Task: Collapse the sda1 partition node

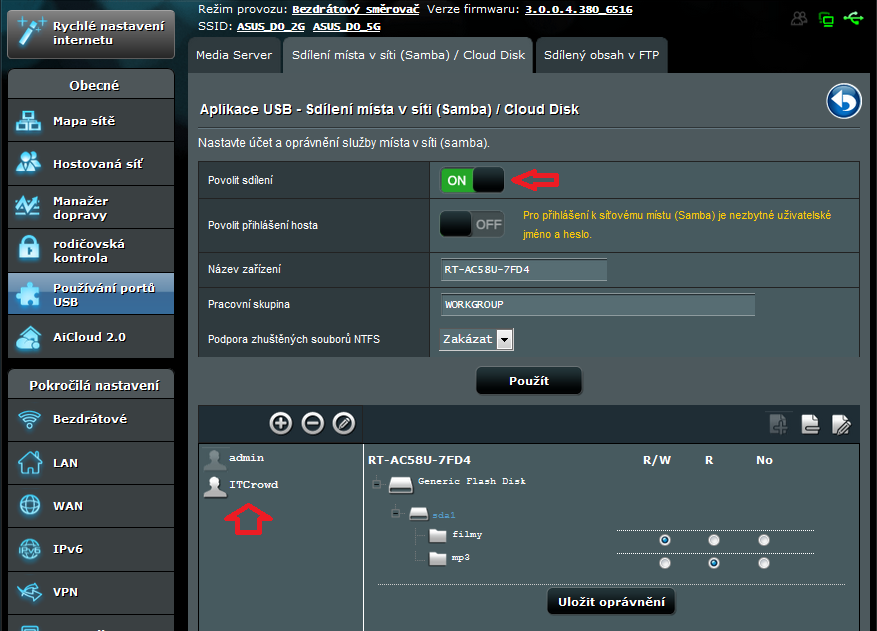Action: coord(396,514)
